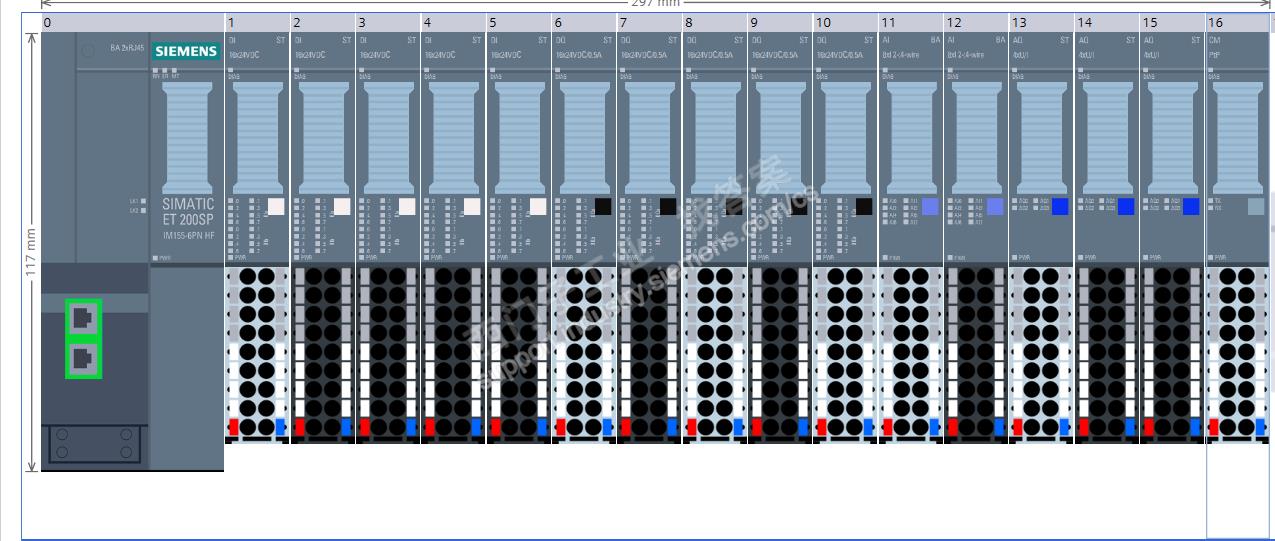Select slot 15 header
1275x541 pixels.
(x=1172, y=22)
